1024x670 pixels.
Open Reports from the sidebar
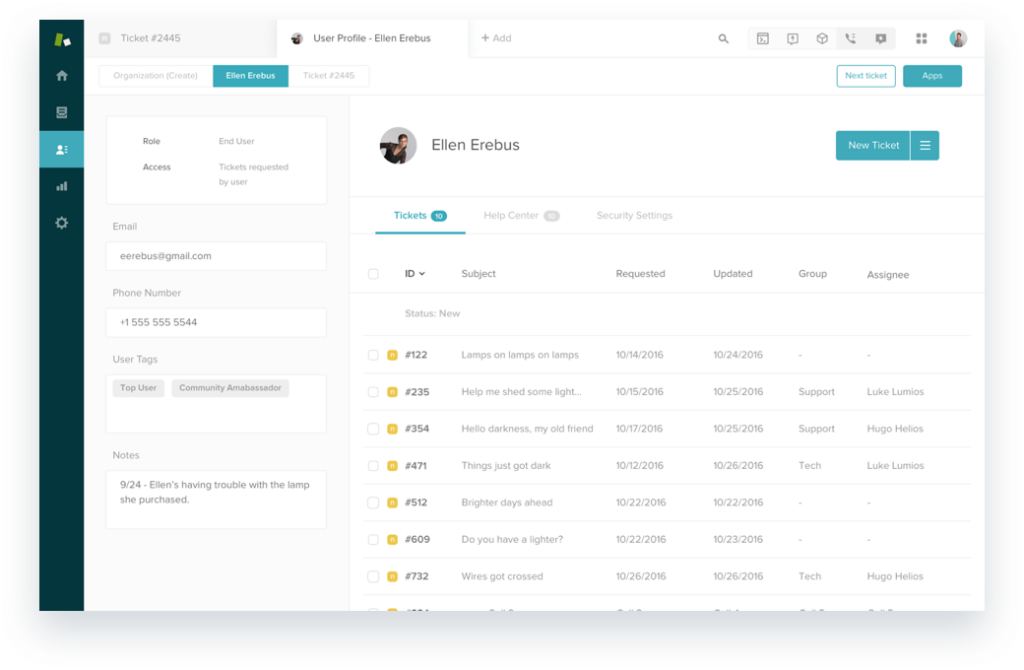[61, 185]
